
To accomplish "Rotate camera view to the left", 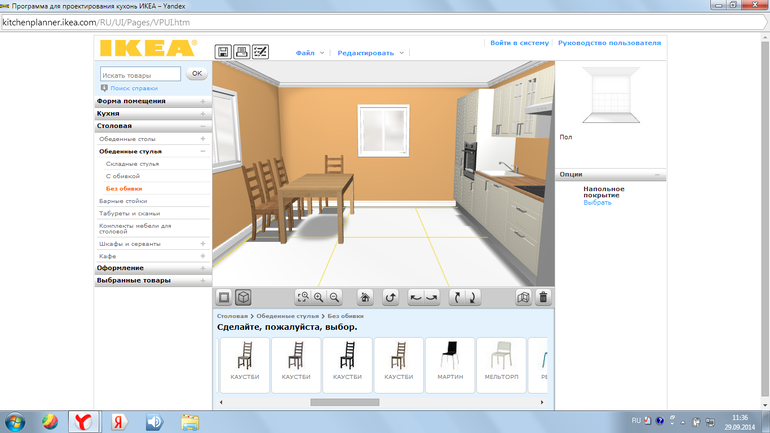I will [x=416, y=297].
